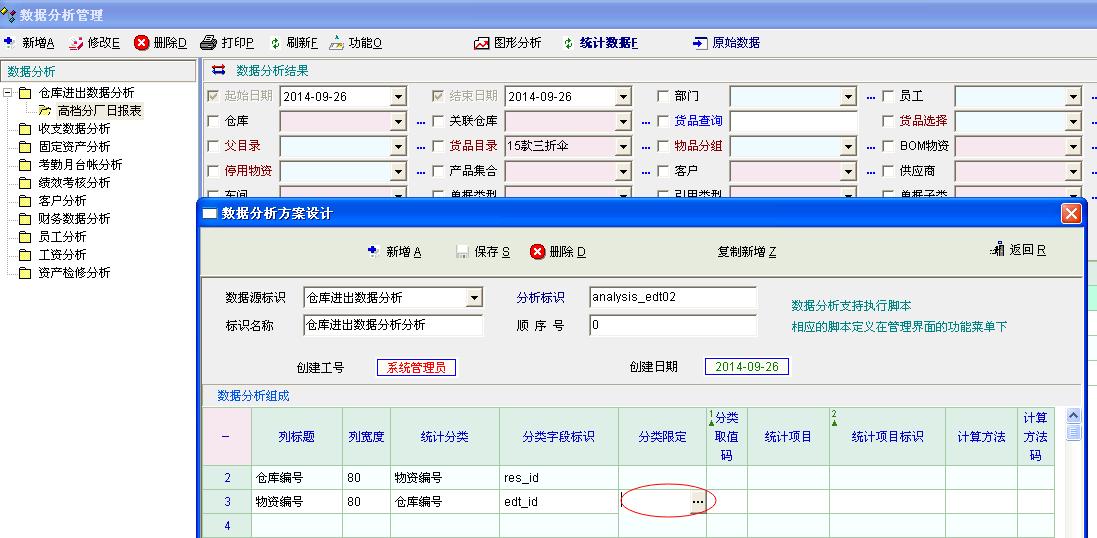Collapse the 仓库进出数据分析 tree node

click(9, 93)
